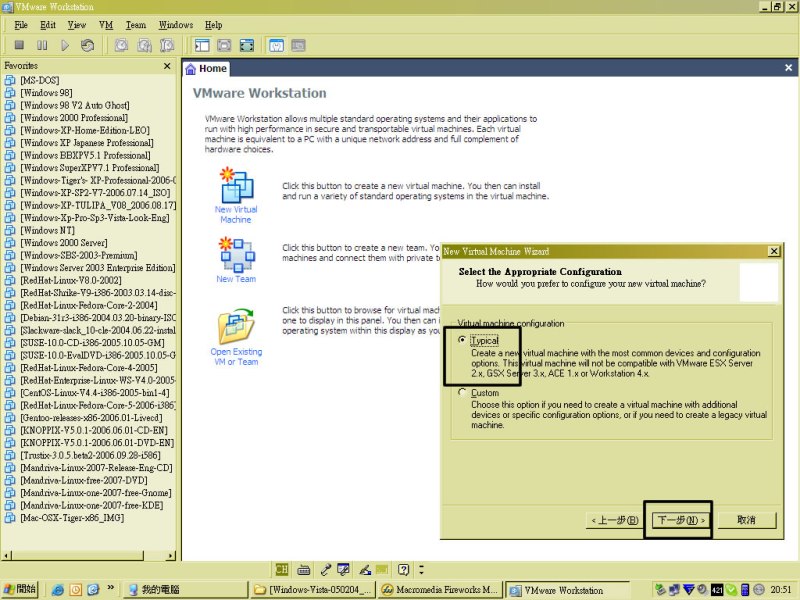800x600 pixels.
Task: Select [RedHat-Linux-V8.0-2002] favorite
Action: [x=71, y=280]
